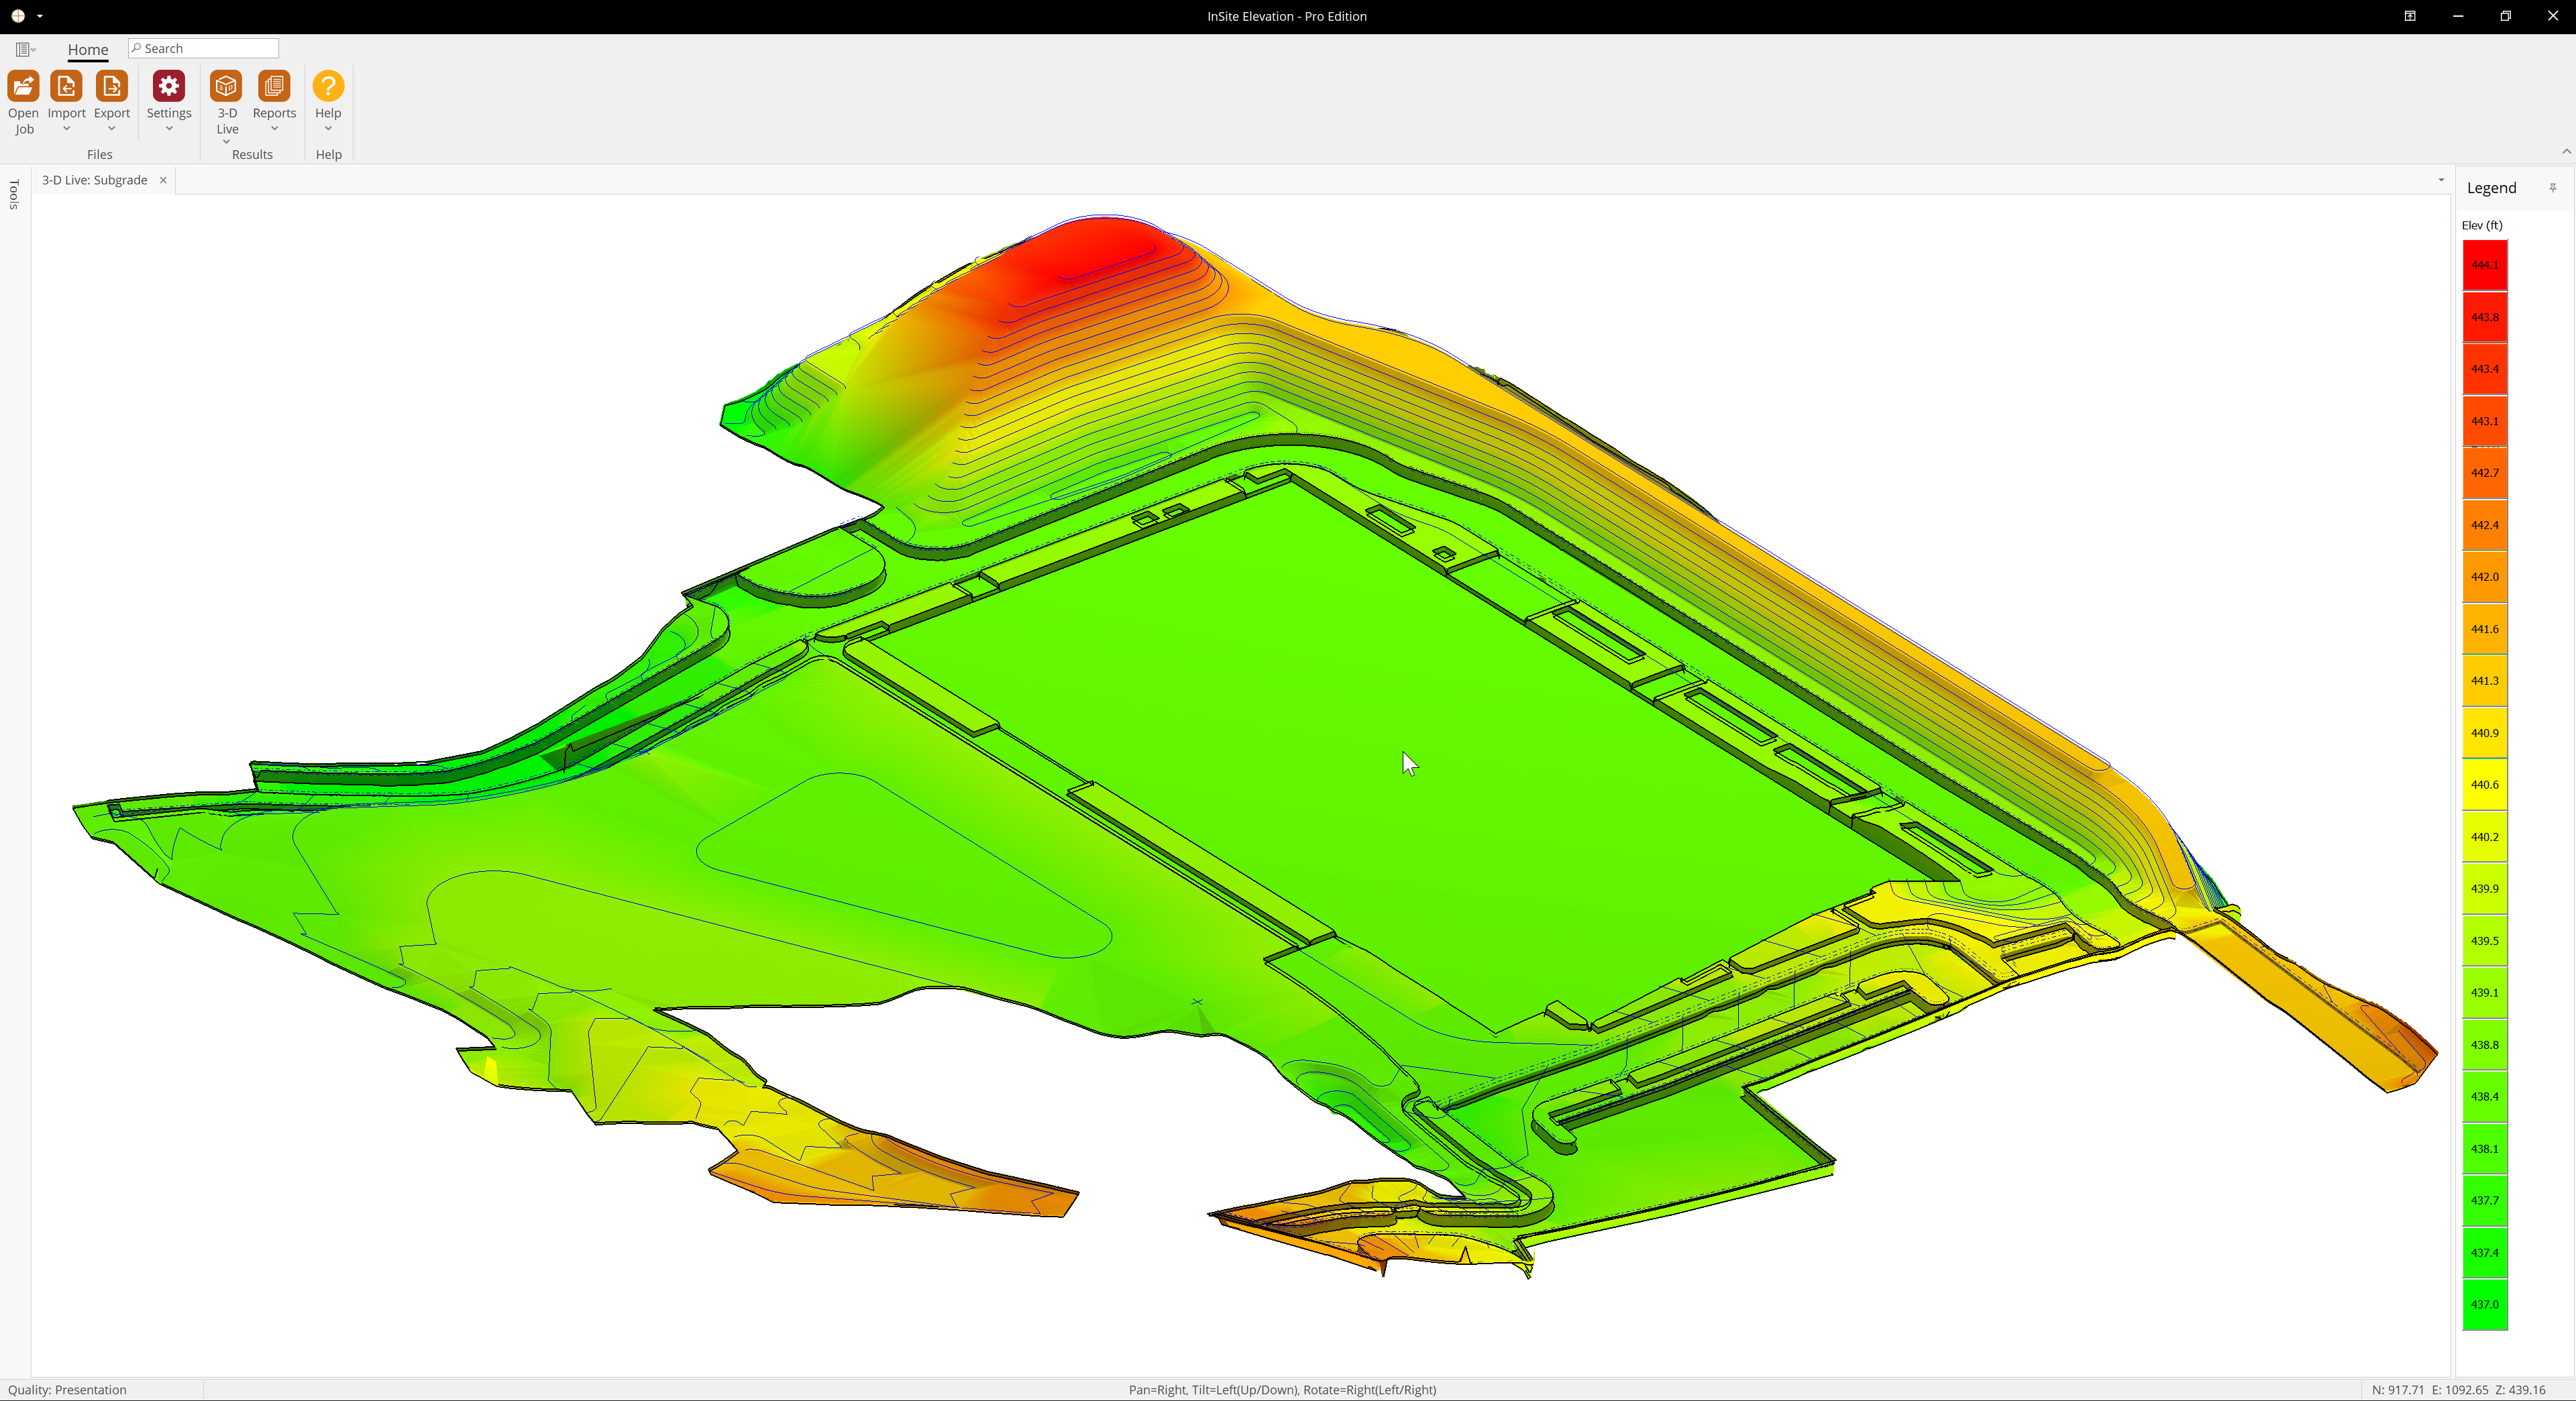
Task: Expand the Tools side panel
Action: pyautogui.click(x=14, y=194)
